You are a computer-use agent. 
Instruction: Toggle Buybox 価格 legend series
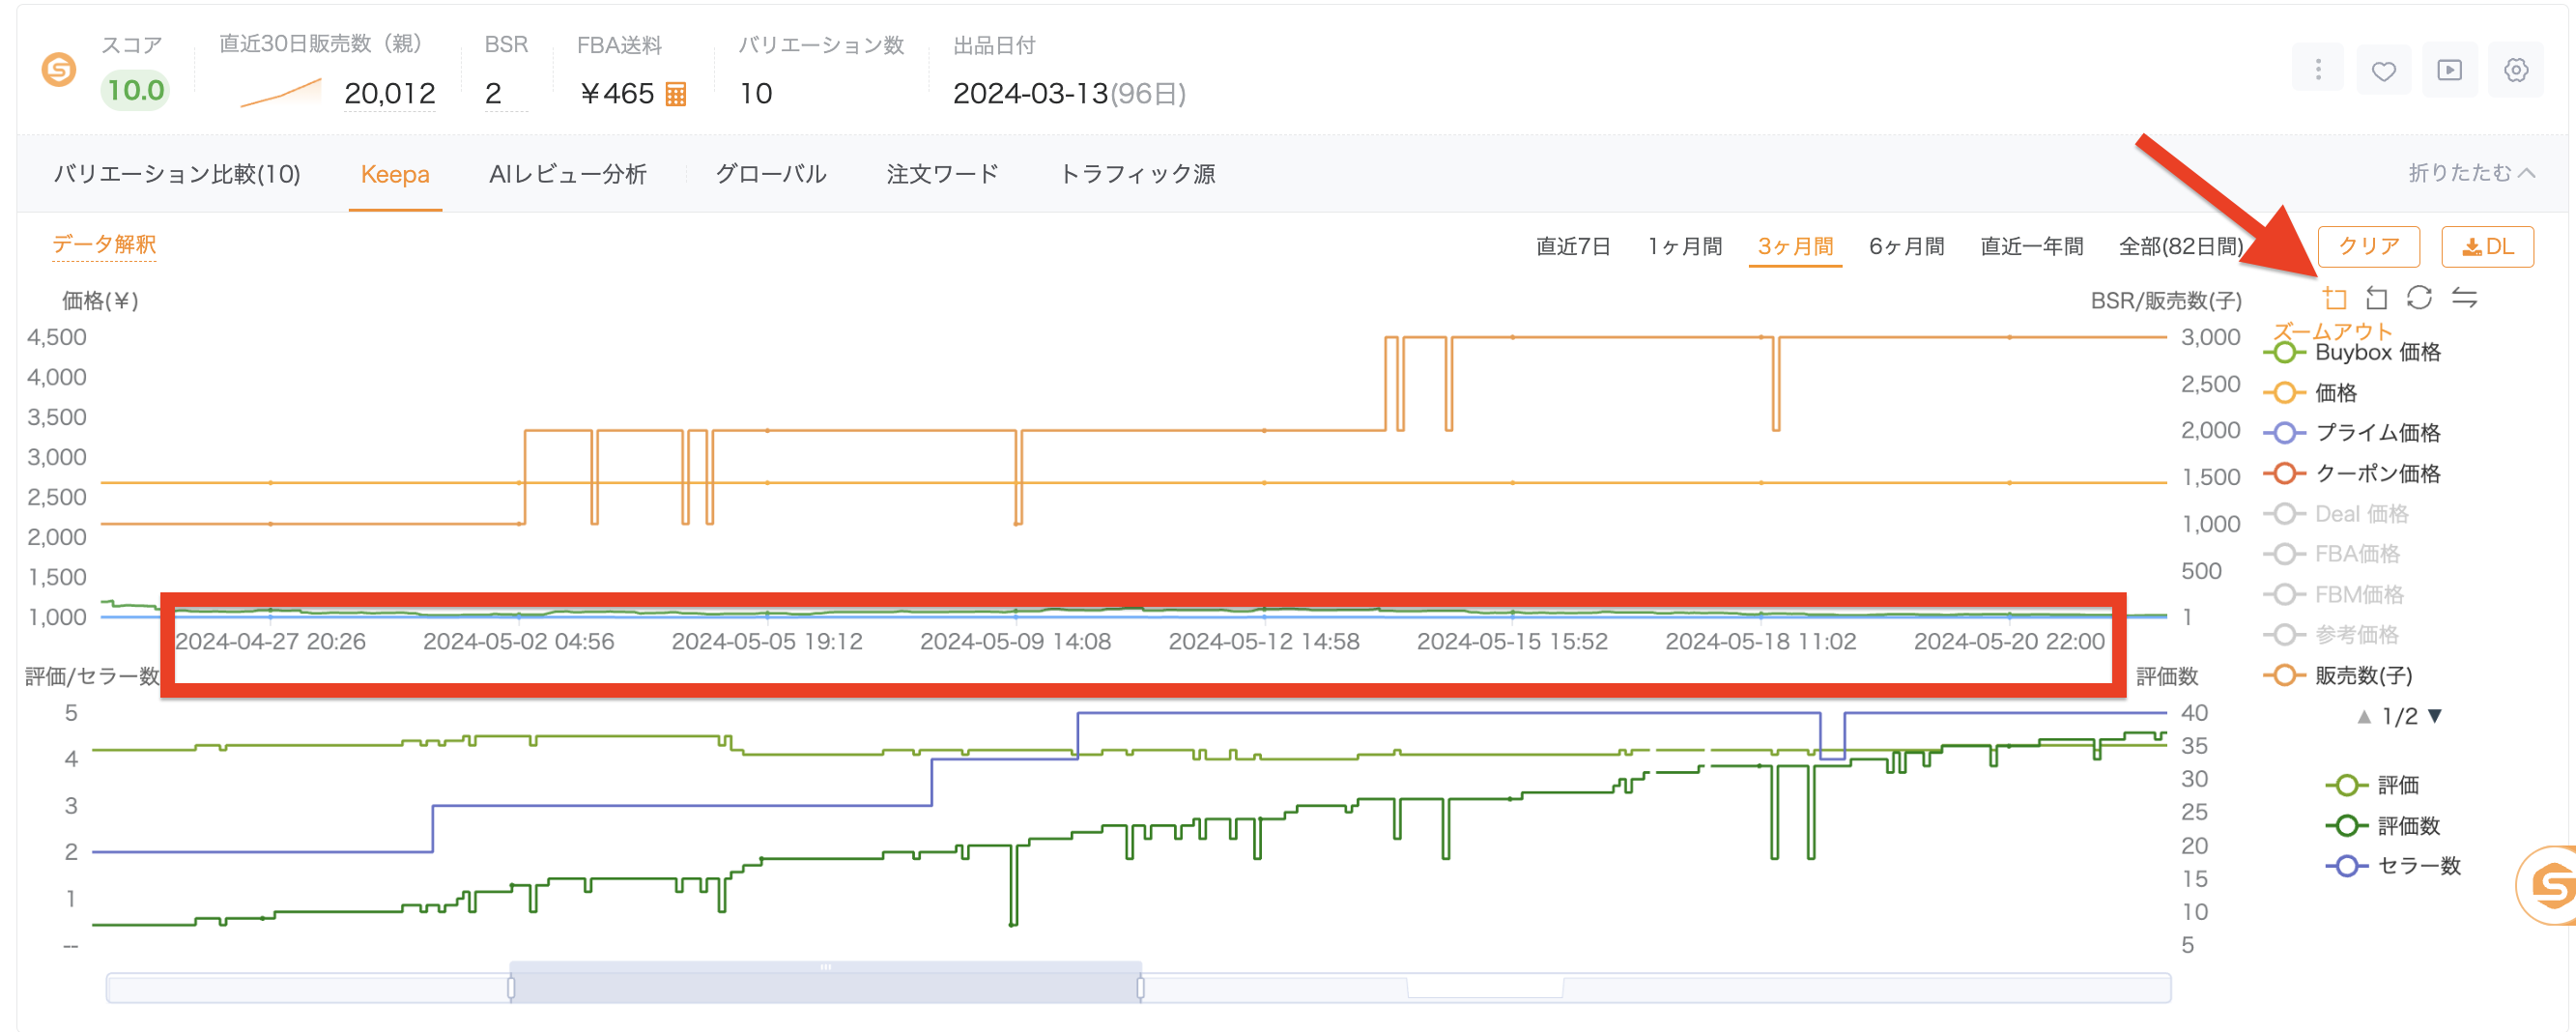tap(2353, 352)
